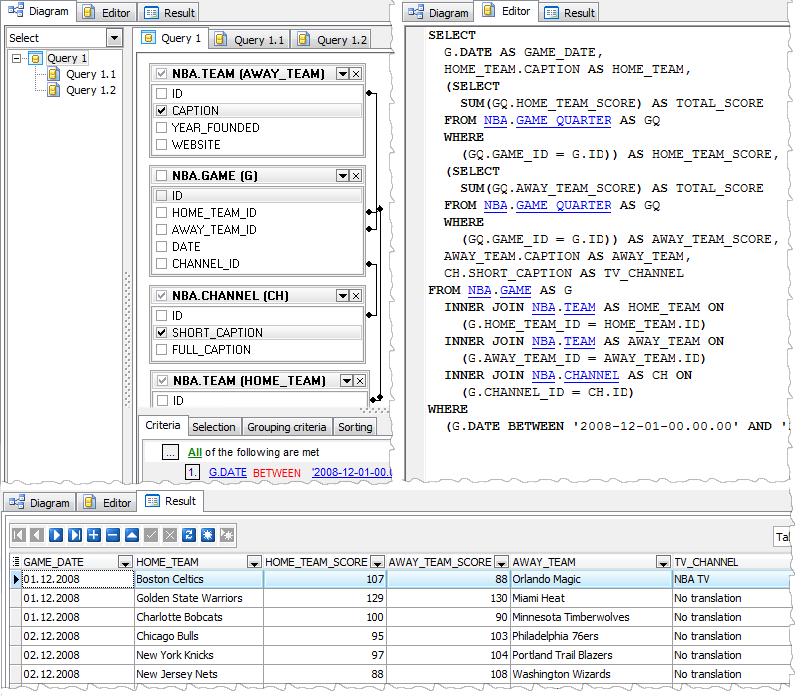This screenshot has width=800, height=696.
Task: Delete record using minus navigator button
Action: [x=113, y=535]
